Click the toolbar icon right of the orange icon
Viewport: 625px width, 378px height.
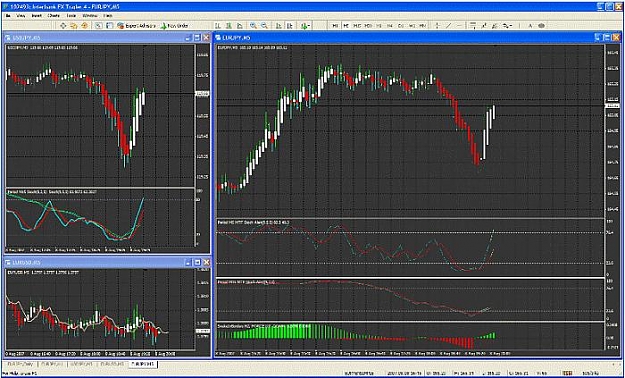click(98, 26)
